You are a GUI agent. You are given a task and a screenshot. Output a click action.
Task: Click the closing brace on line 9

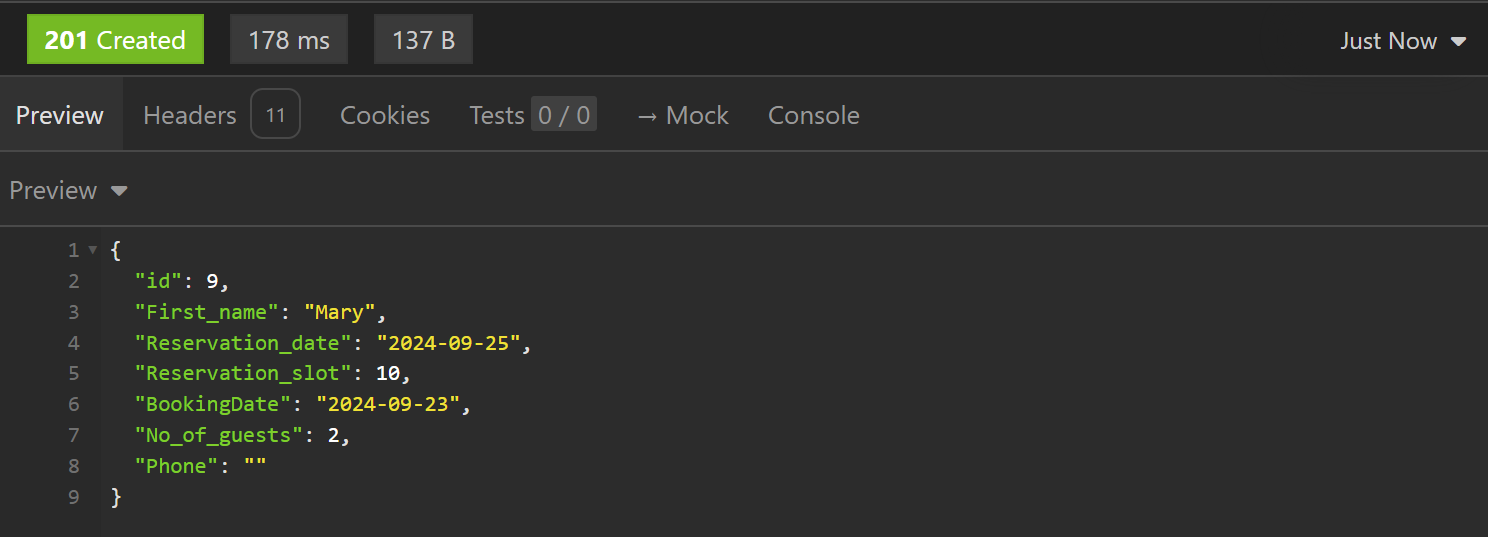coord(116,497)
